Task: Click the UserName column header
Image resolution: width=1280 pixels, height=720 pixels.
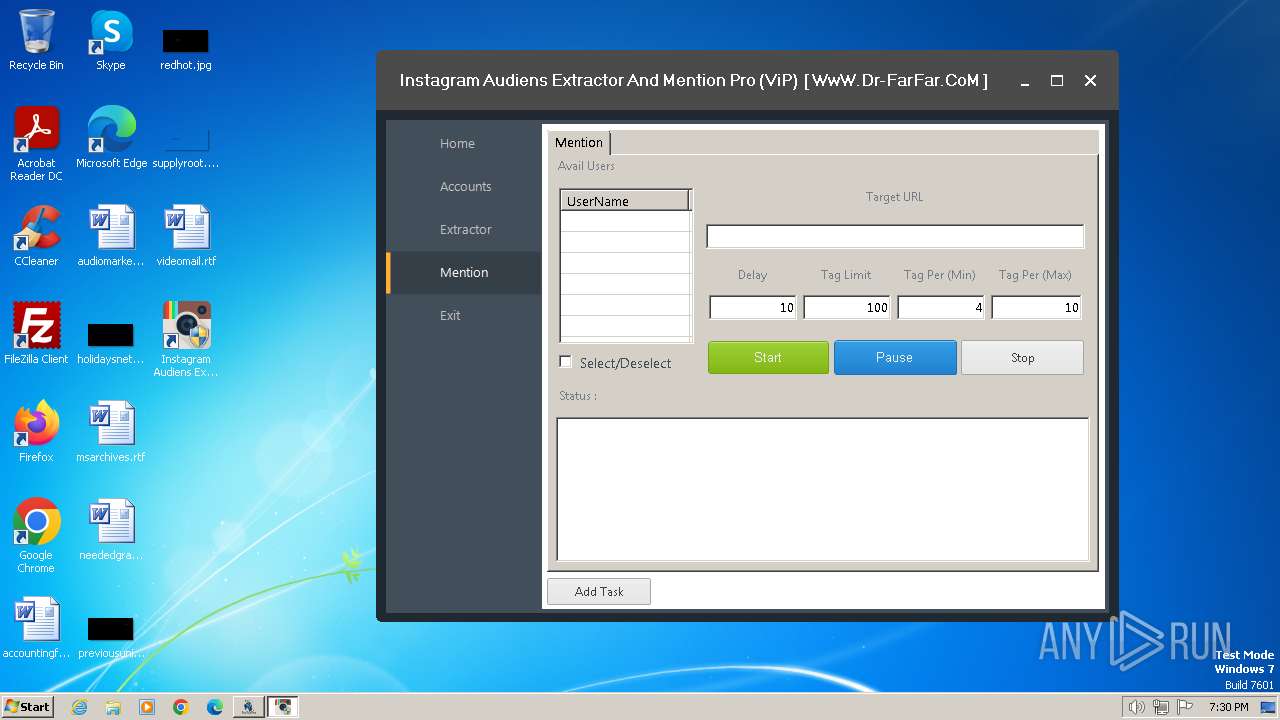Action: tap(625, 201)
